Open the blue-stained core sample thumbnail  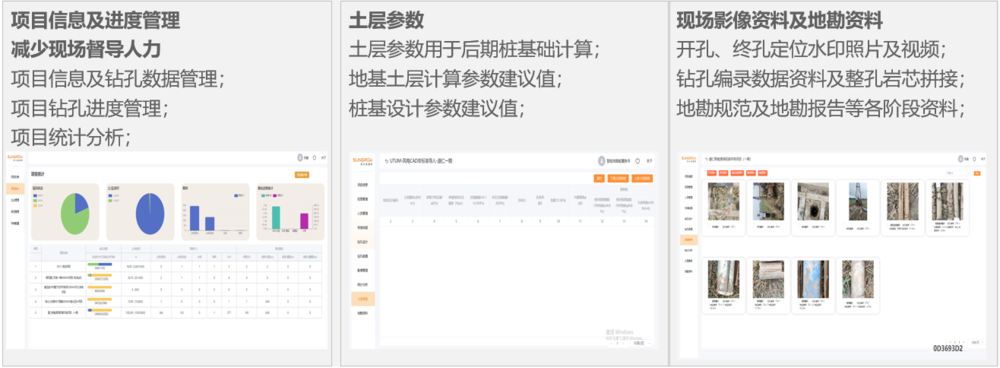[x=813, y=279]
